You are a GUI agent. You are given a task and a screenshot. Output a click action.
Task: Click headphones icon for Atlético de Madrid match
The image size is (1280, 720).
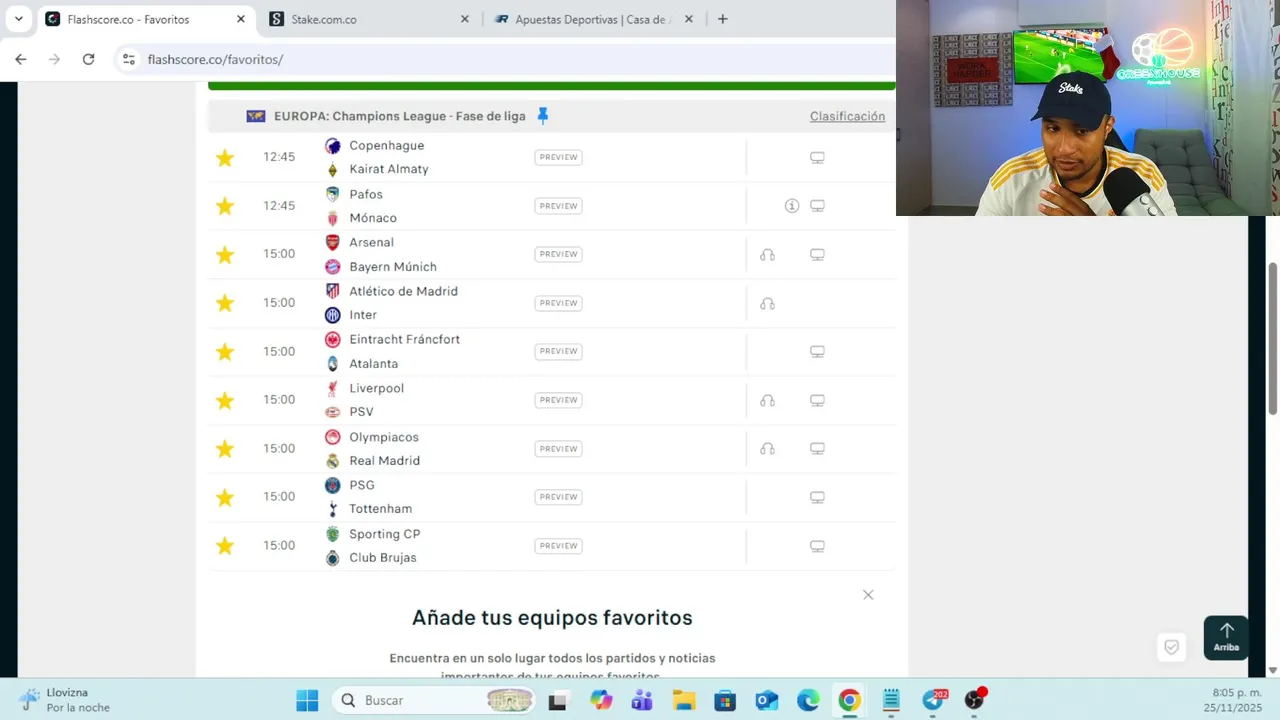[x=767, y=304]
